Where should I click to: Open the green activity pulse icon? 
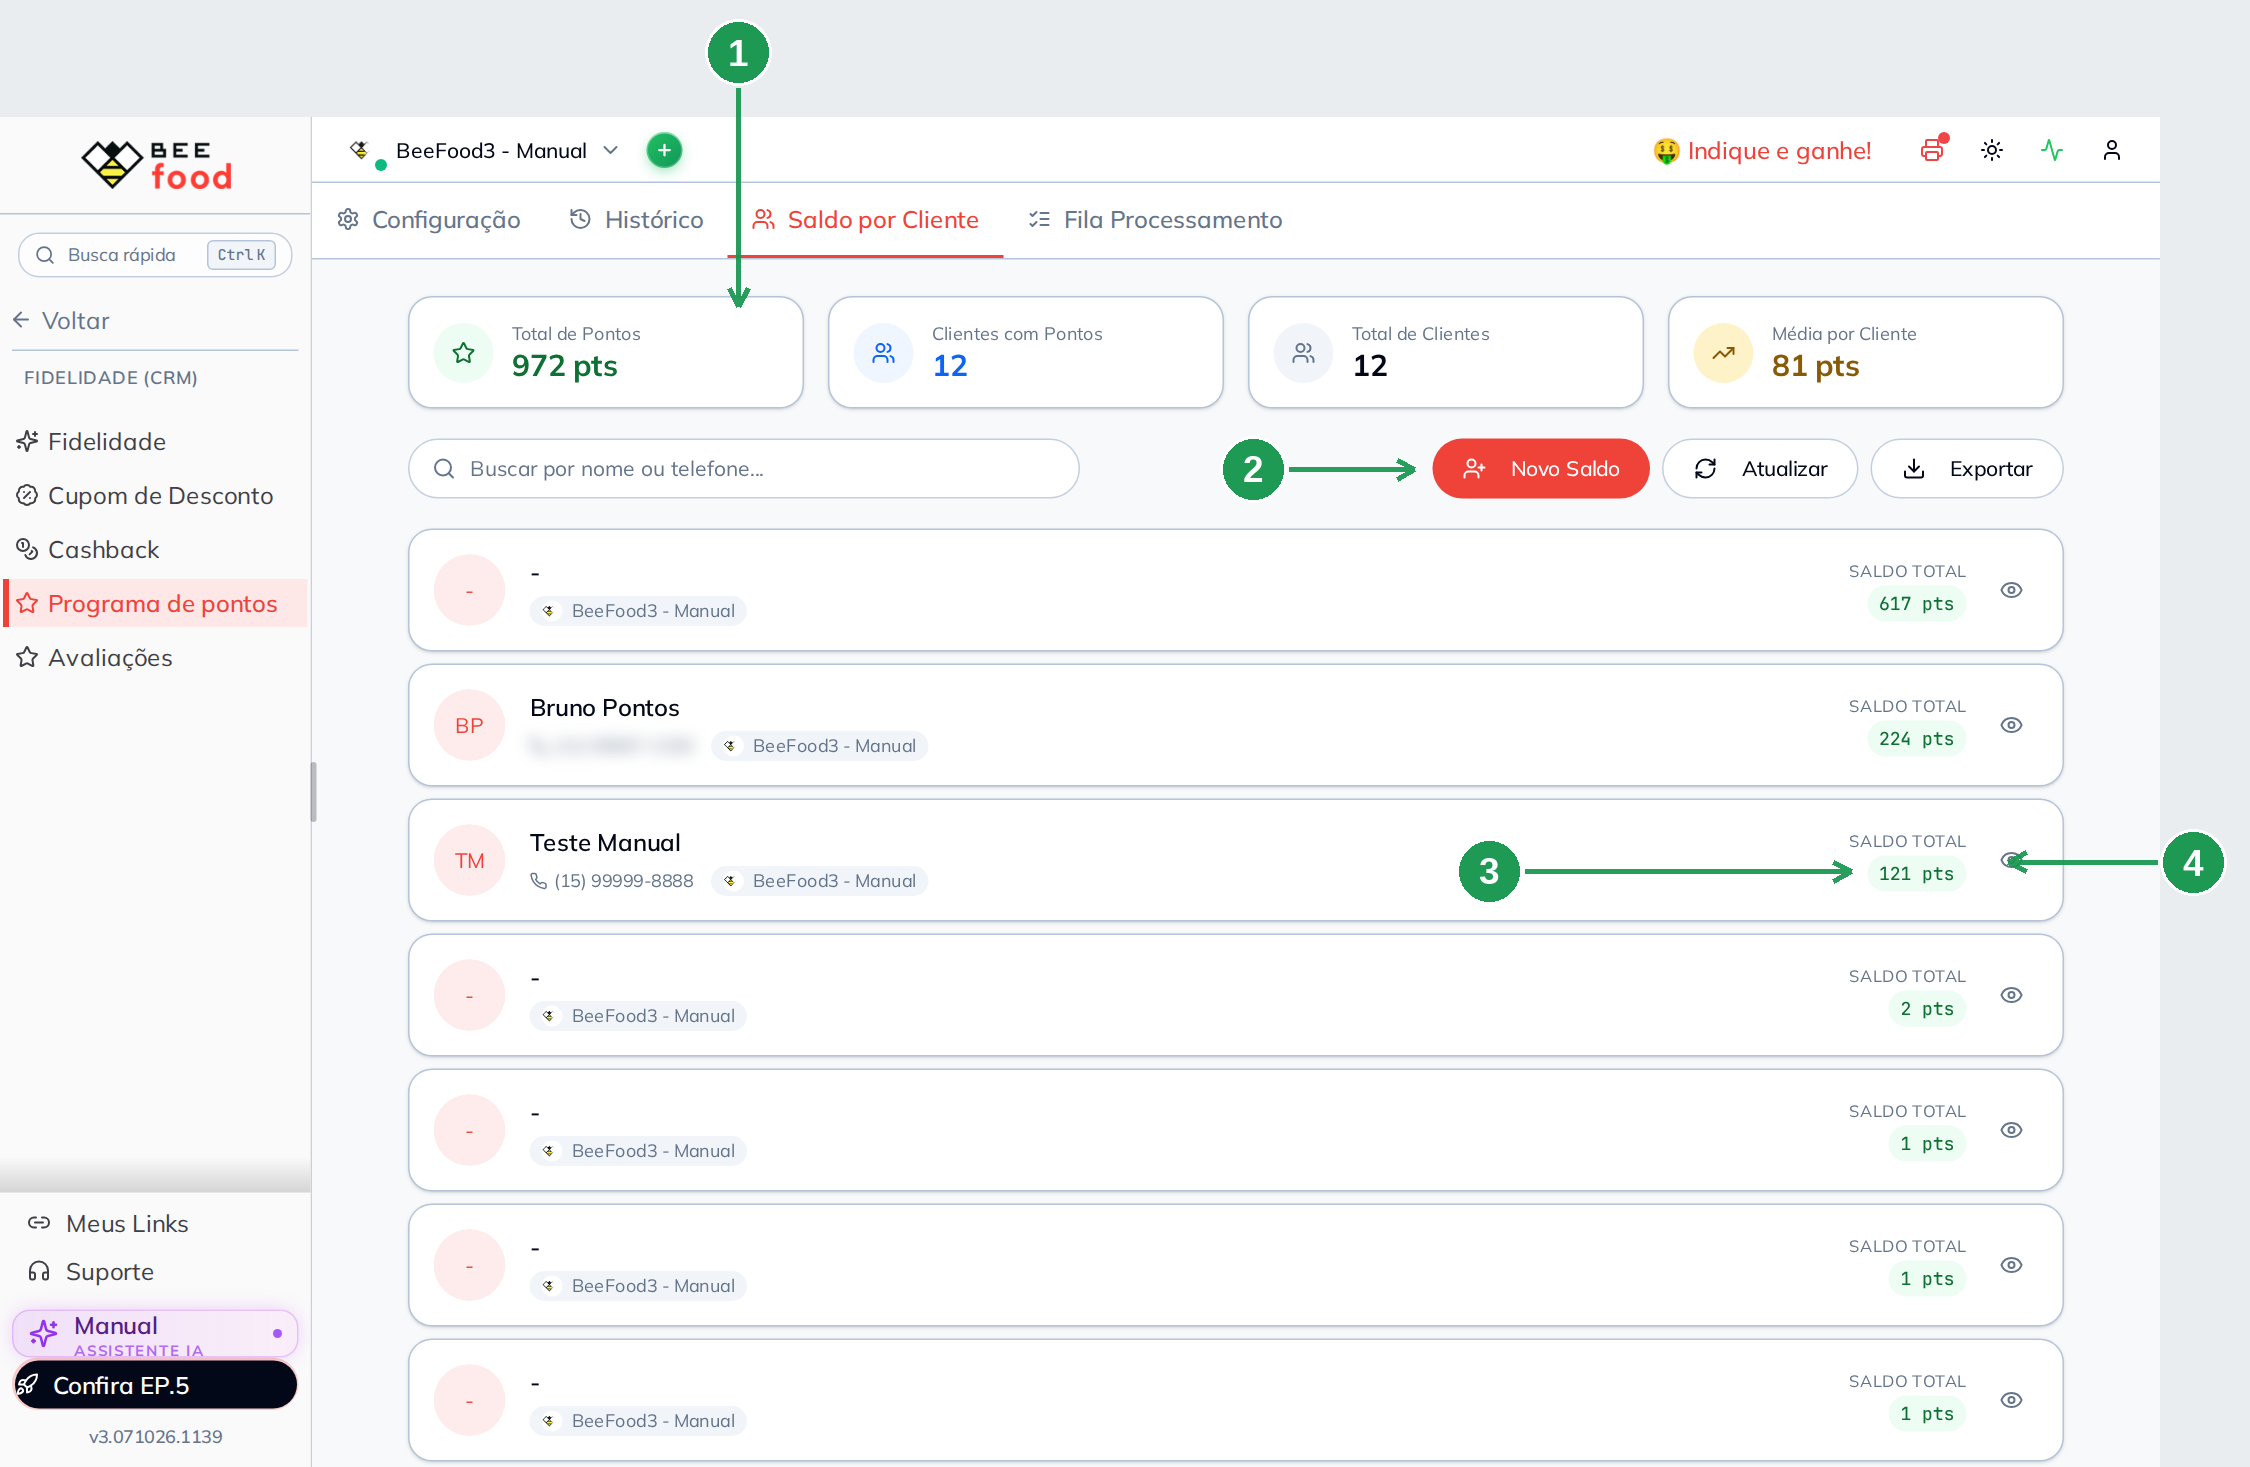point(2052,150)
